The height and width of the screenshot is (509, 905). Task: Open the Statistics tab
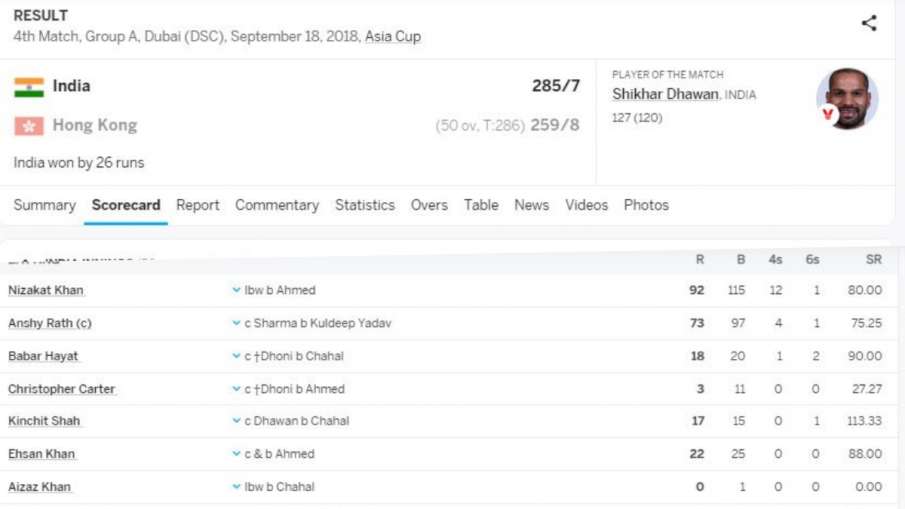coord(364,205)
